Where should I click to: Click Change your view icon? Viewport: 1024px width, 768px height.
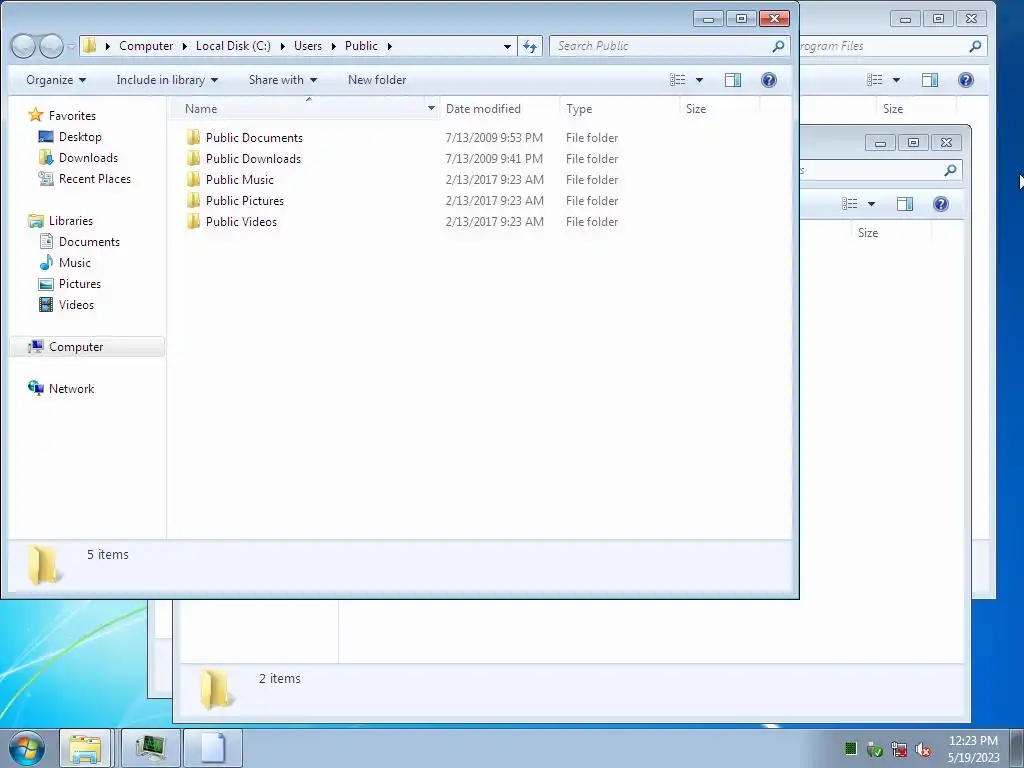point(678,80)
